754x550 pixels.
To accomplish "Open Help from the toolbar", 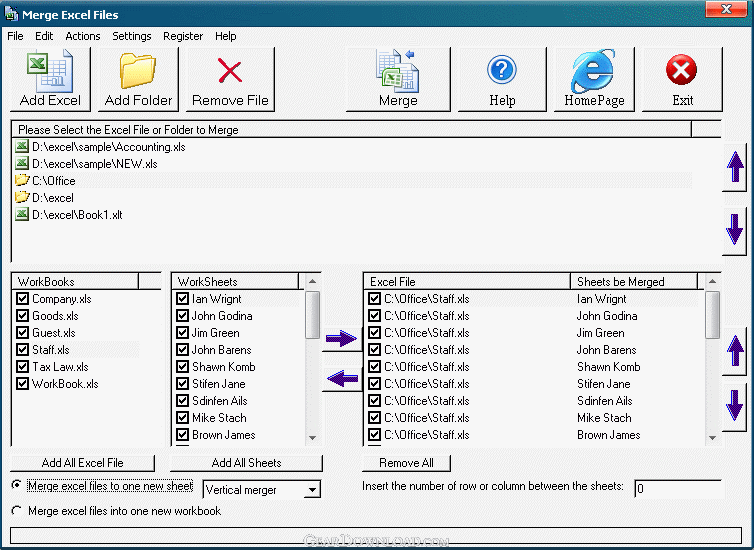I will (502, 79).
